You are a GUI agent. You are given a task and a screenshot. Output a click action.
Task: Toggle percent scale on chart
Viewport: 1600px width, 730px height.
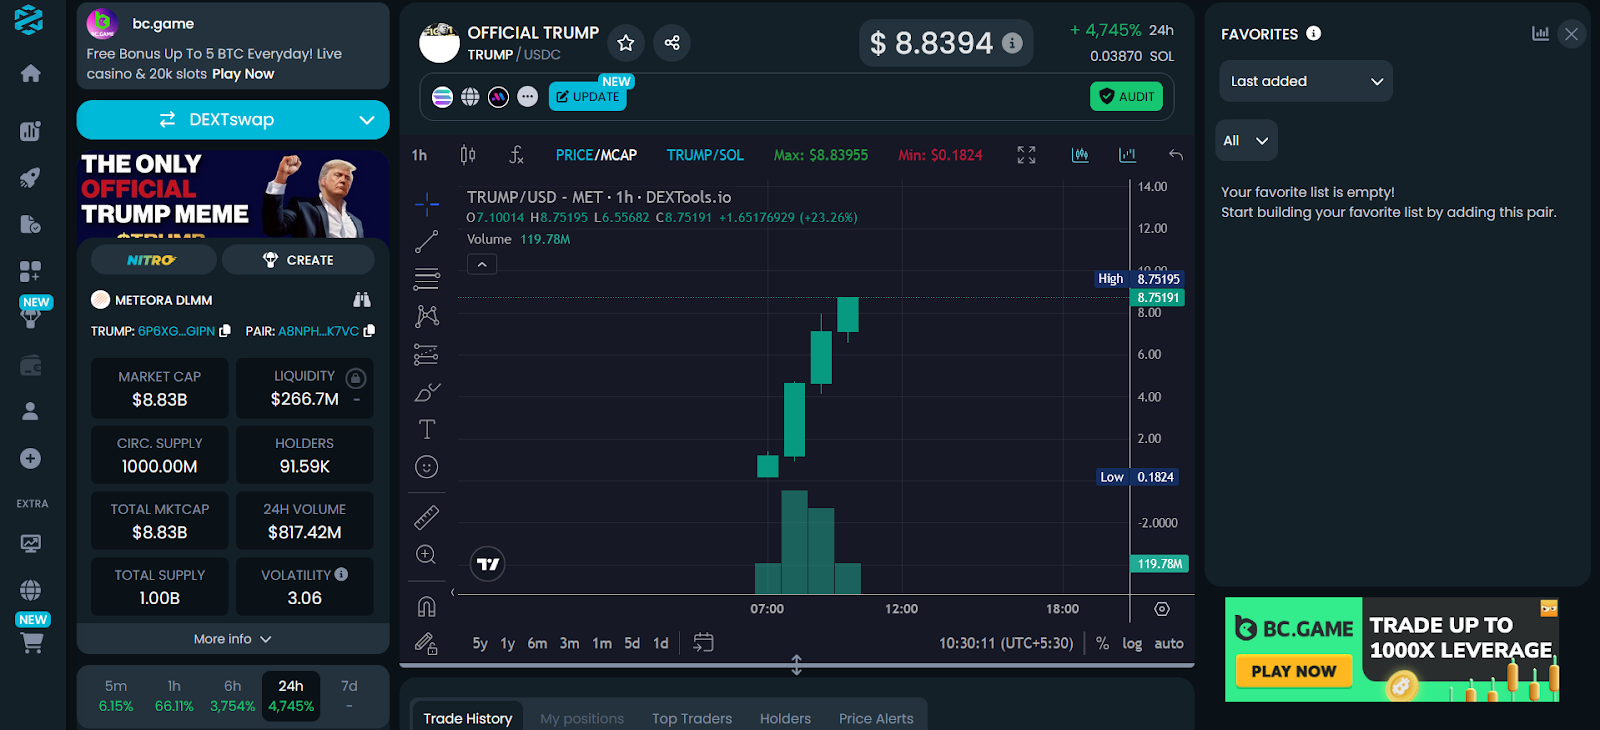click(x=1102, y=644)
